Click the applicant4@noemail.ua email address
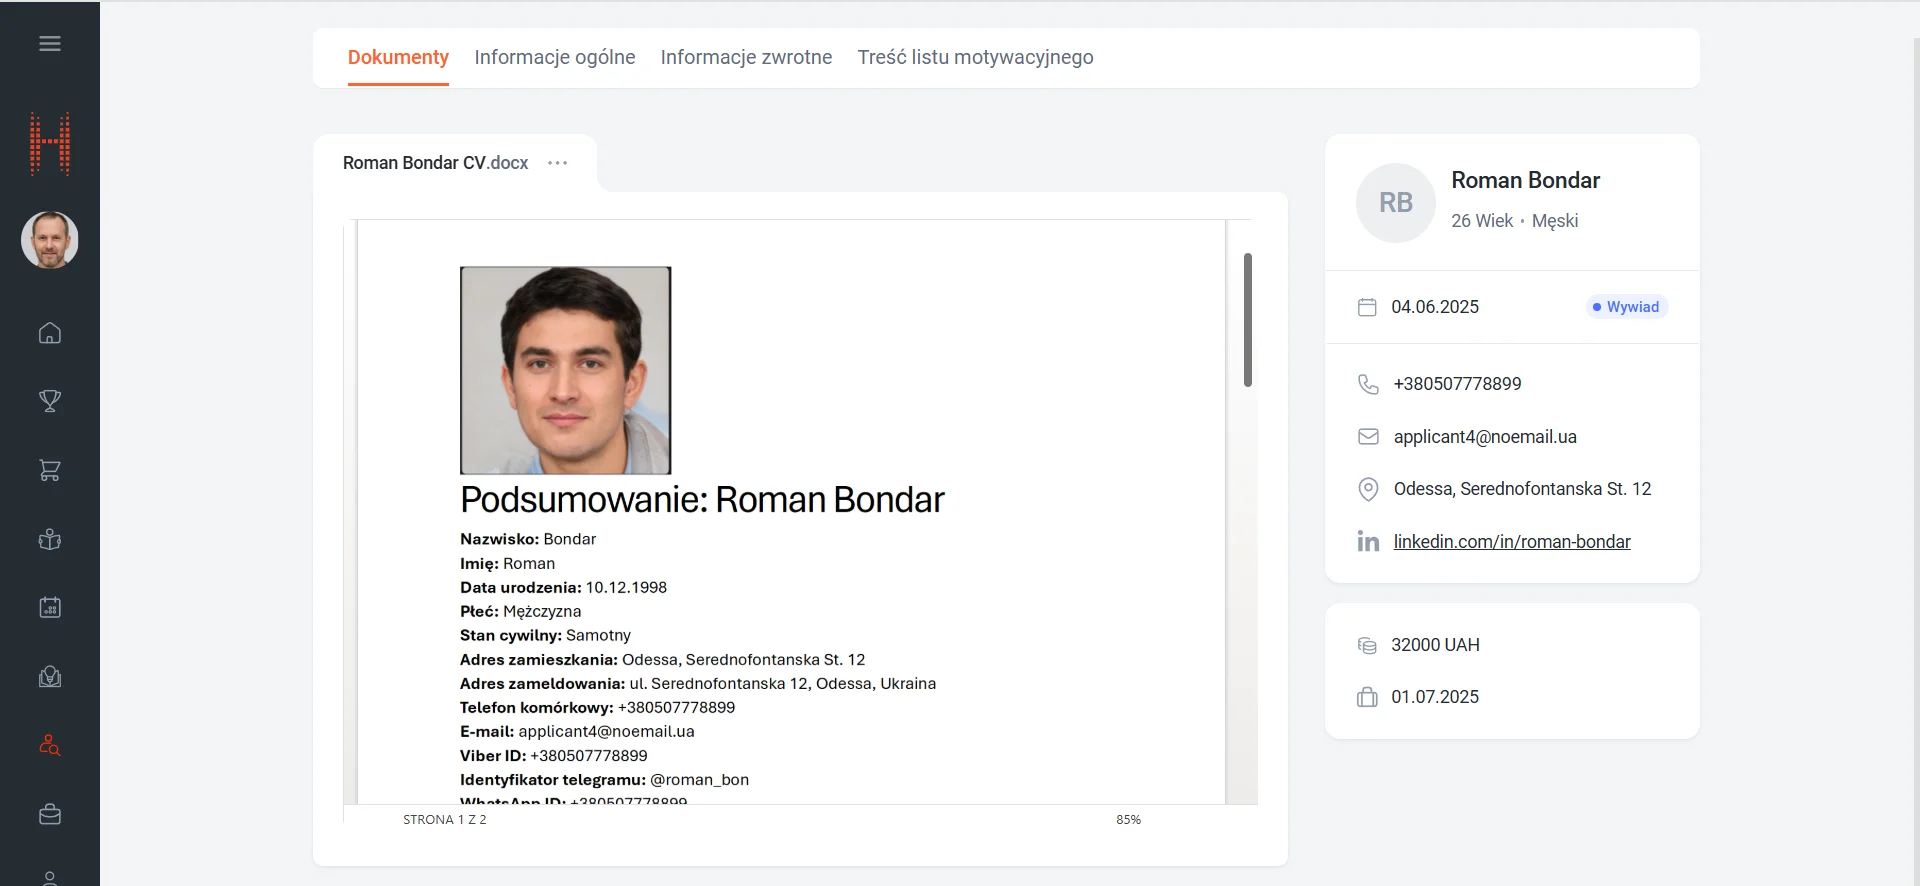This screenshot has width=1920, height=886. point(1484,437)
